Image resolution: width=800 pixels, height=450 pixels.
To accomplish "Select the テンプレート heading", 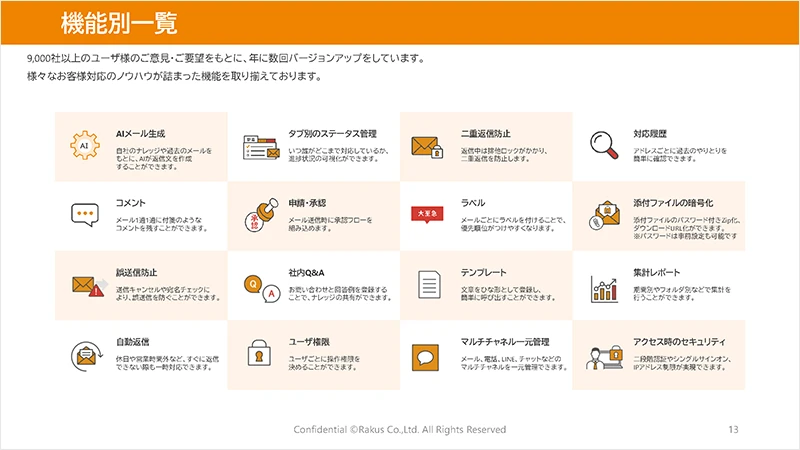I will pos(484,272).
